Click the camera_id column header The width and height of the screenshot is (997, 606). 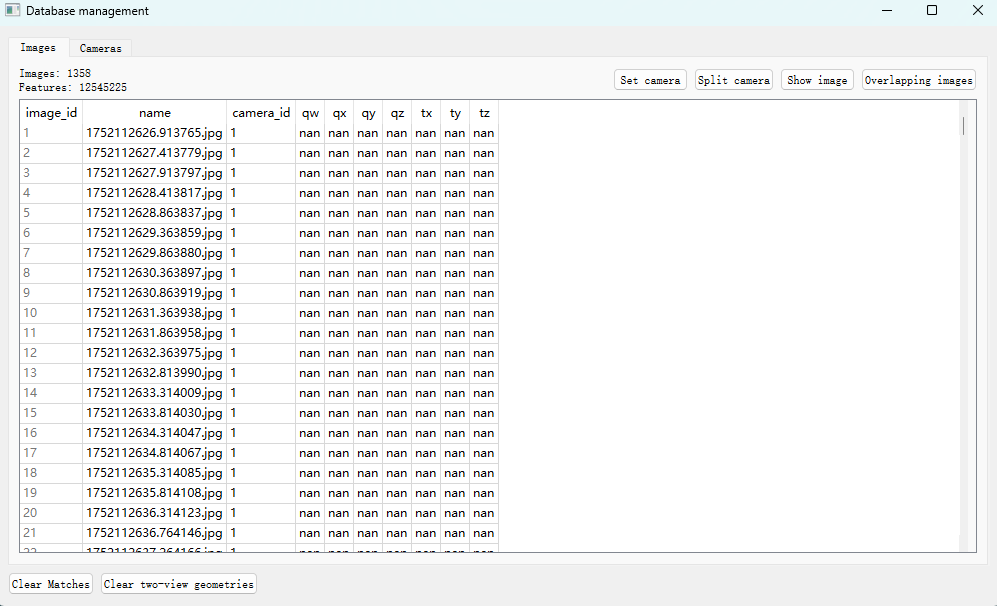[x=261, y=113]
